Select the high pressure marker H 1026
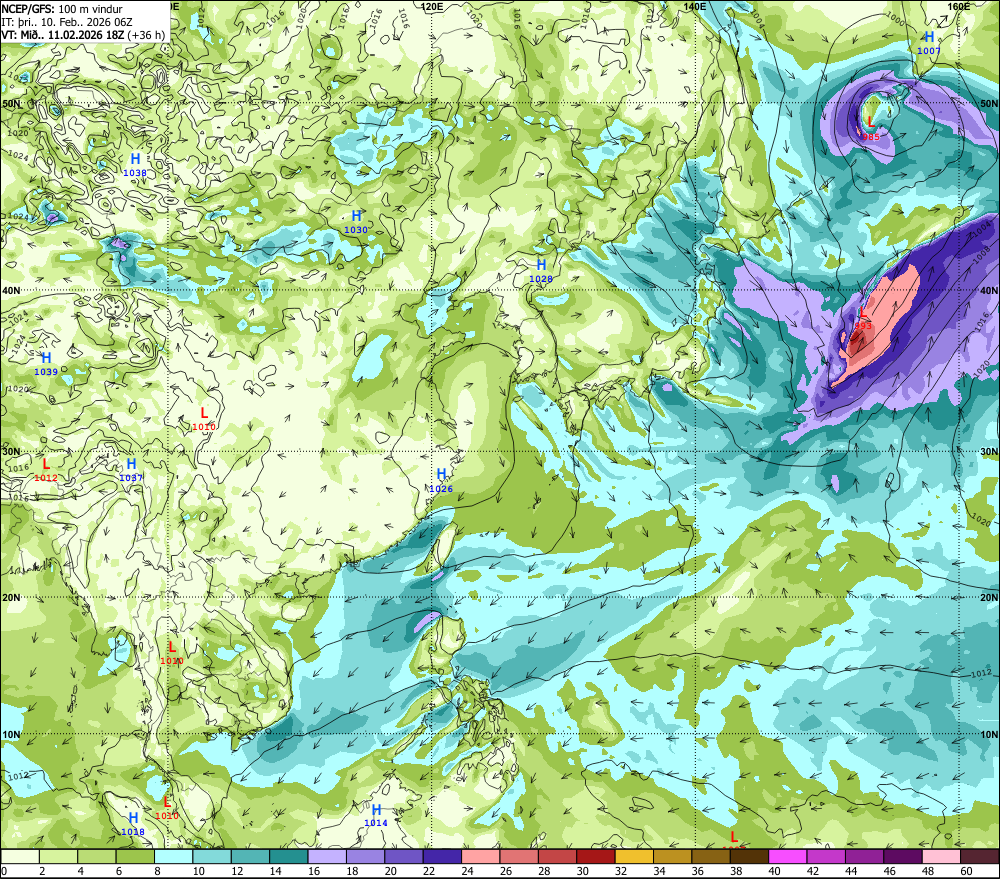1000x879 pixels. (441, 480)
